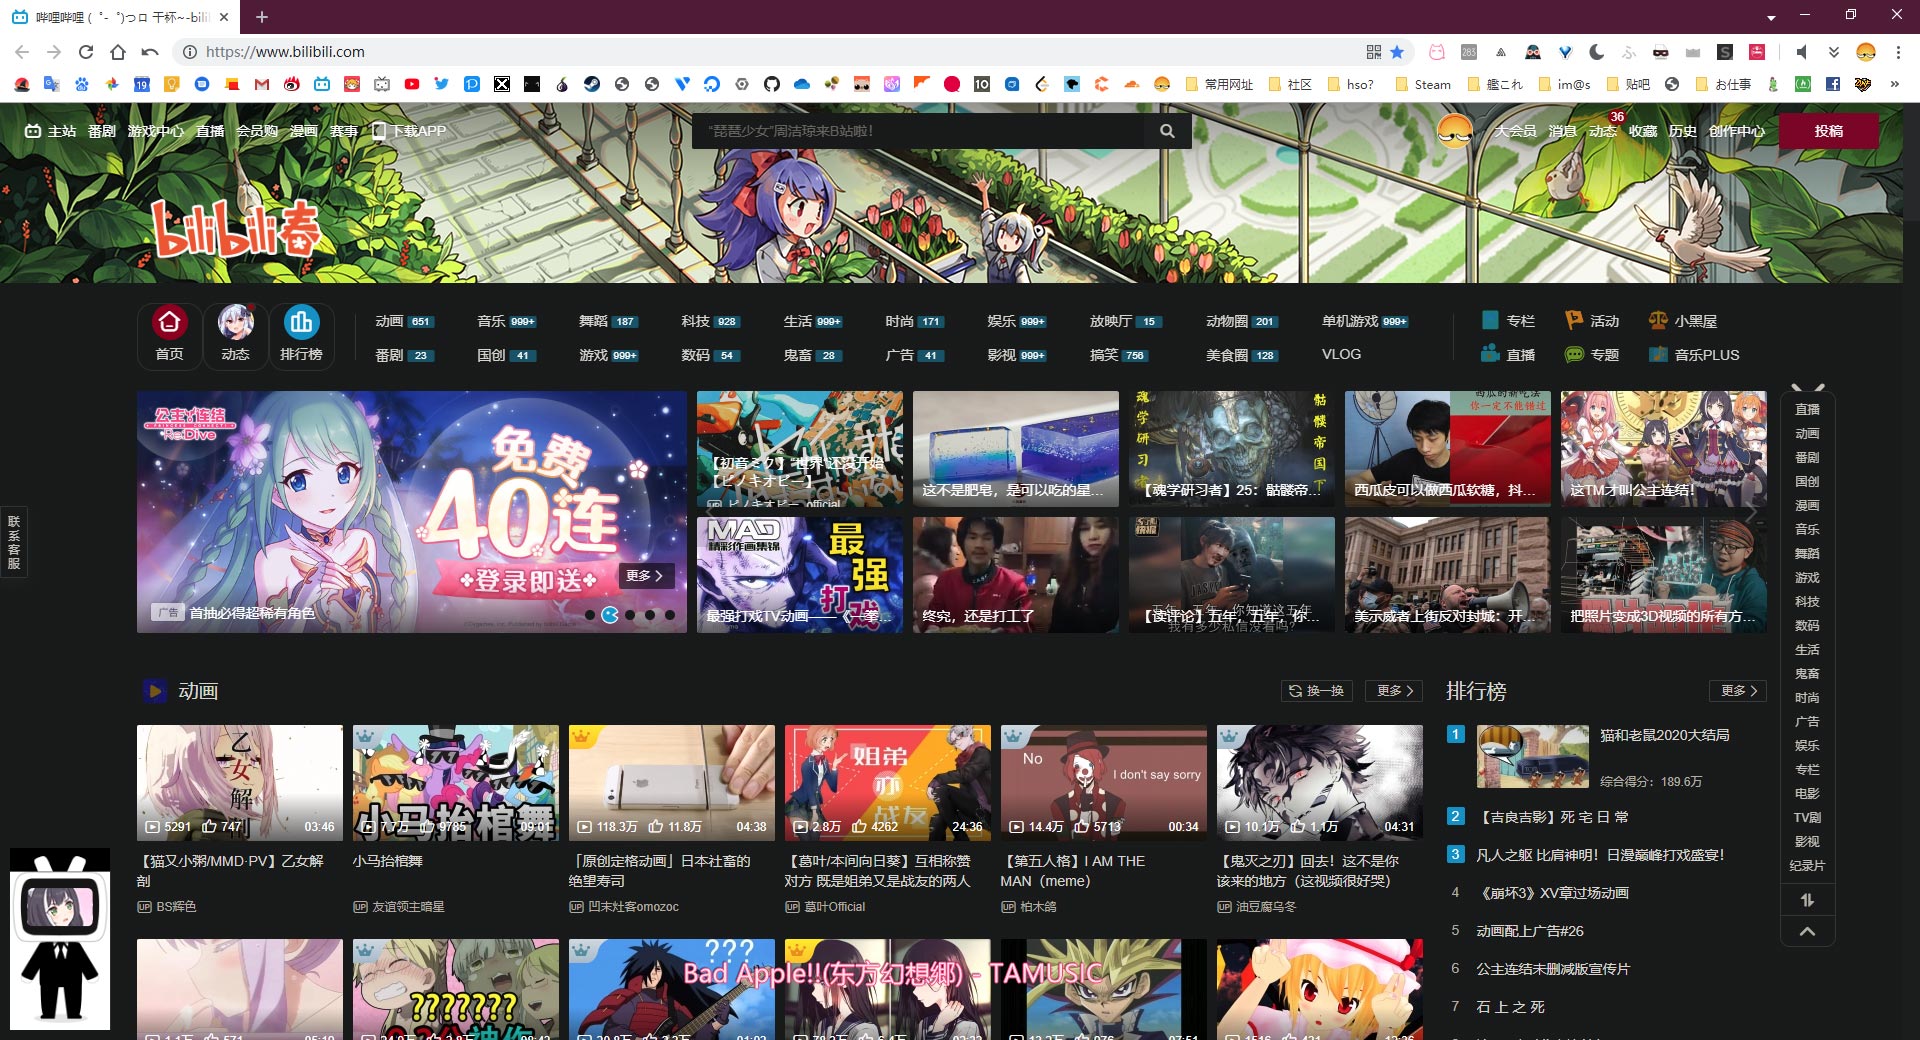The height and width of the screenshot is (1040, 1920).
Task: Click the 换一换 refresh button
Action: (x=1316, y=691)
